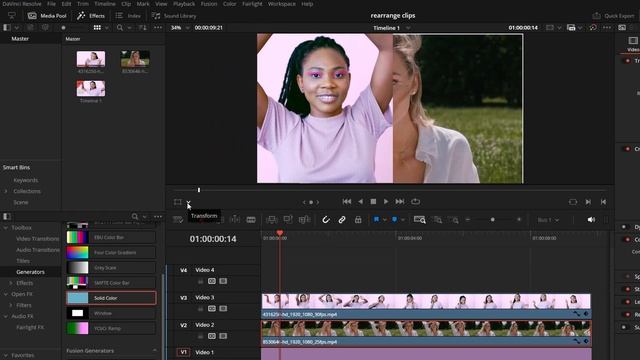Select the SMPTE Color Bar generator

[111, 283]
